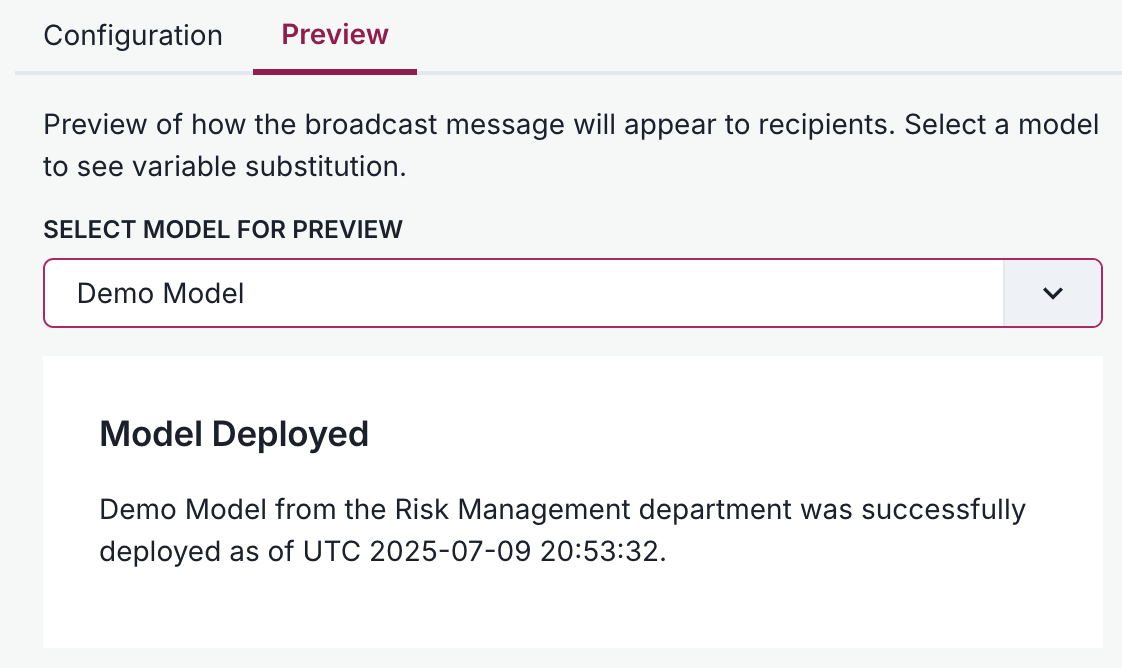Viewport: 1122px width, 668px height.
Task: Click the message preview card
Action: [x=572, y=500]
